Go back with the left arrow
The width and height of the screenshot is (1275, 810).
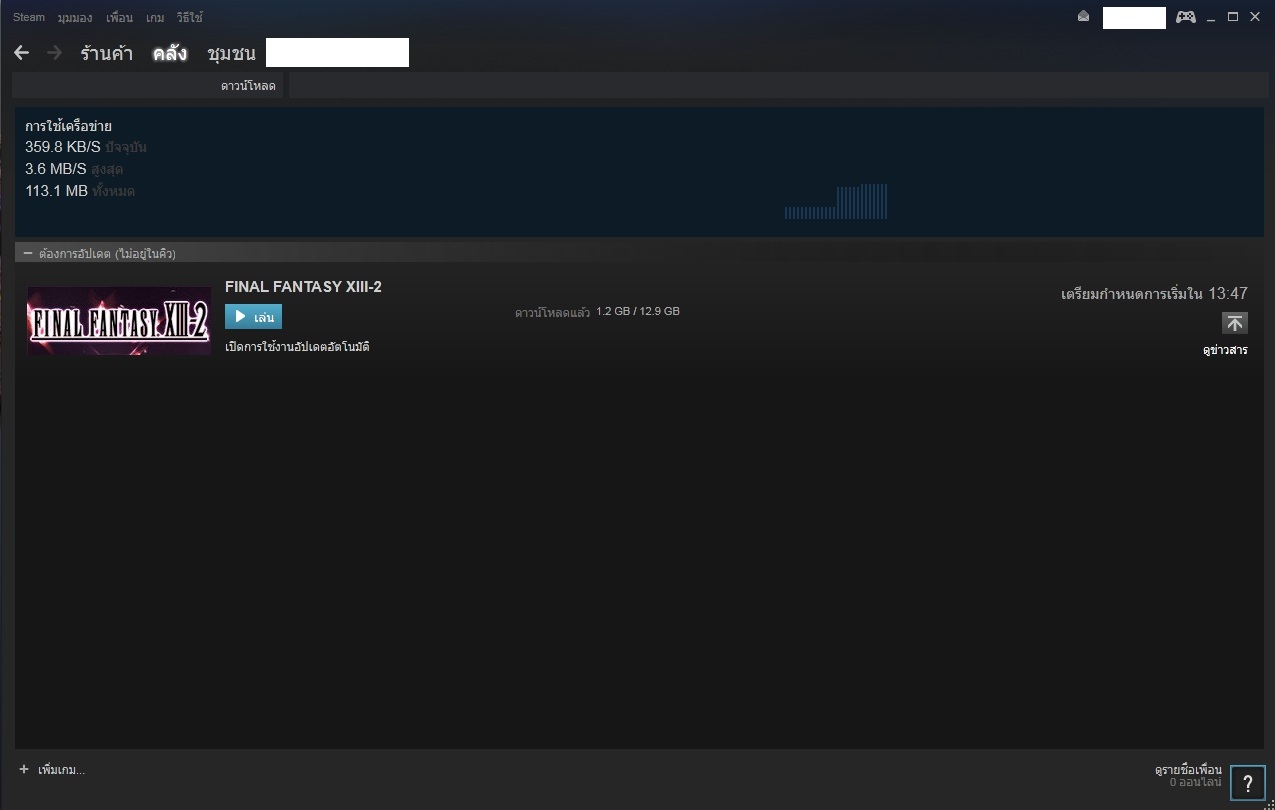click(22, 52)
